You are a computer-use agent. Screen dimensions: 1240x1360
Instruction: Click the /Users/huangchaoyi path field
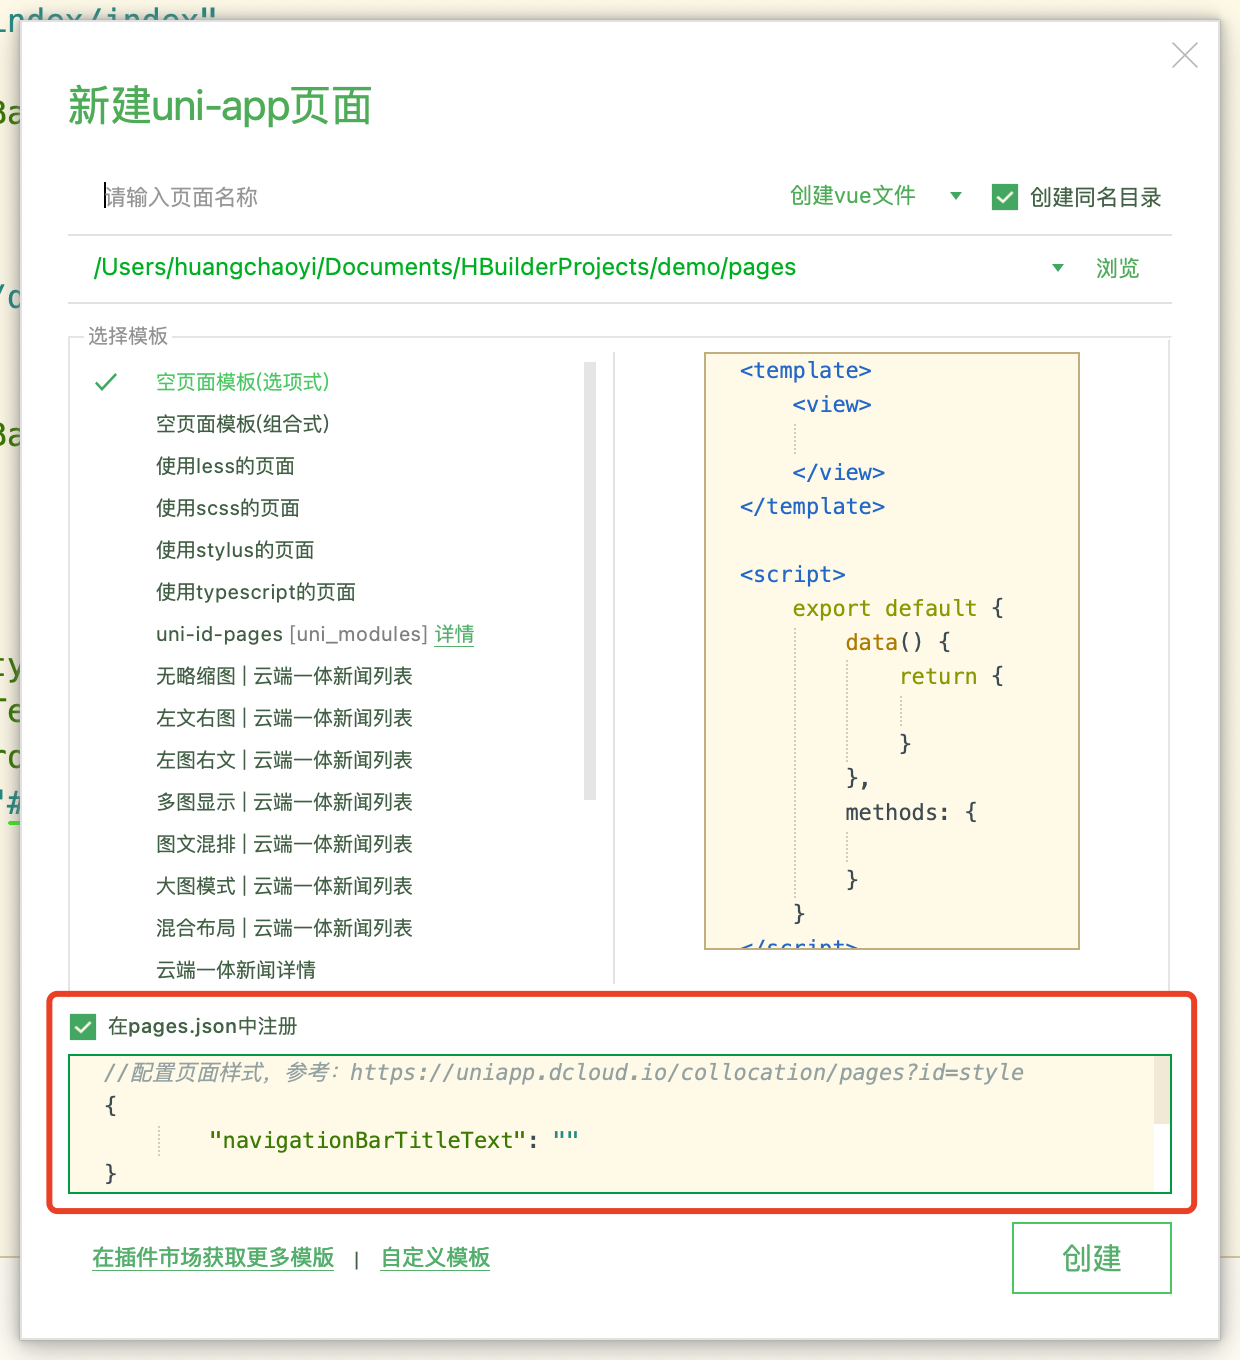coord(445,267)
